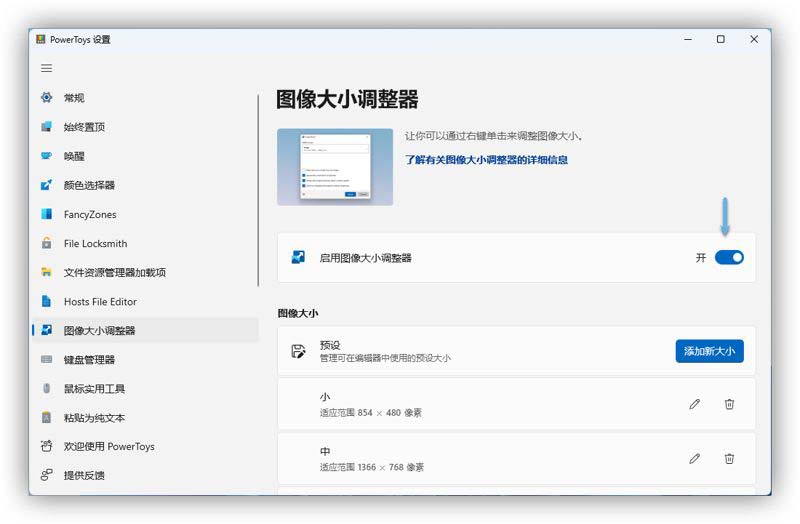Delete the 中 size preset
Screen dimensions: 800x524
click(x=729, y=458)
